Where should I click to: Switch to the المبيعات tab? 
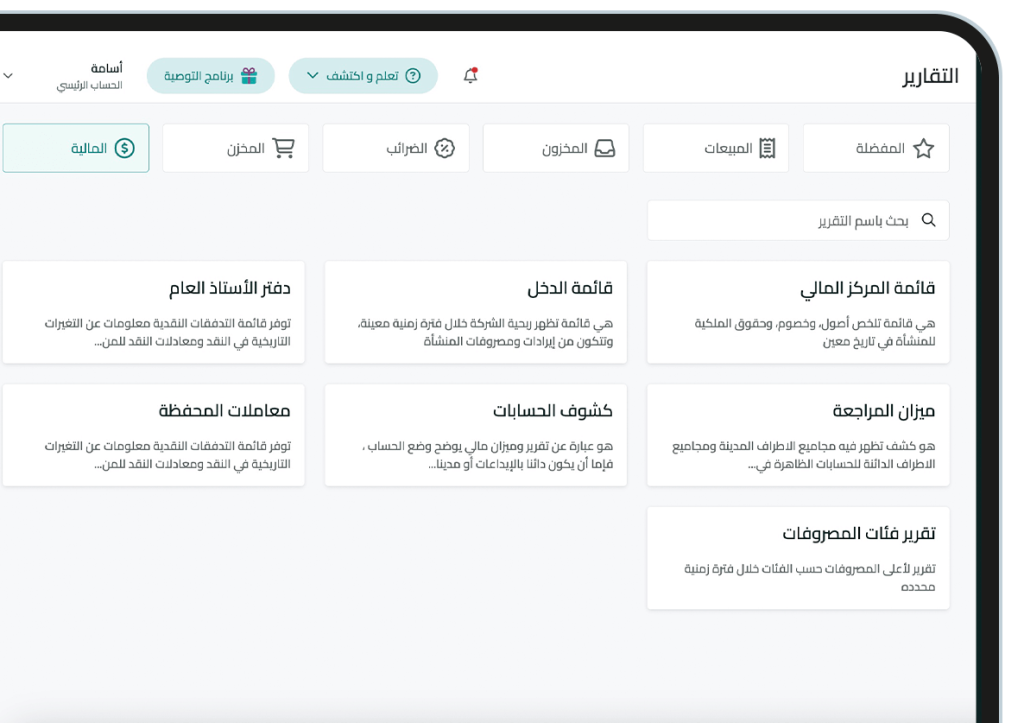(716, 149)
